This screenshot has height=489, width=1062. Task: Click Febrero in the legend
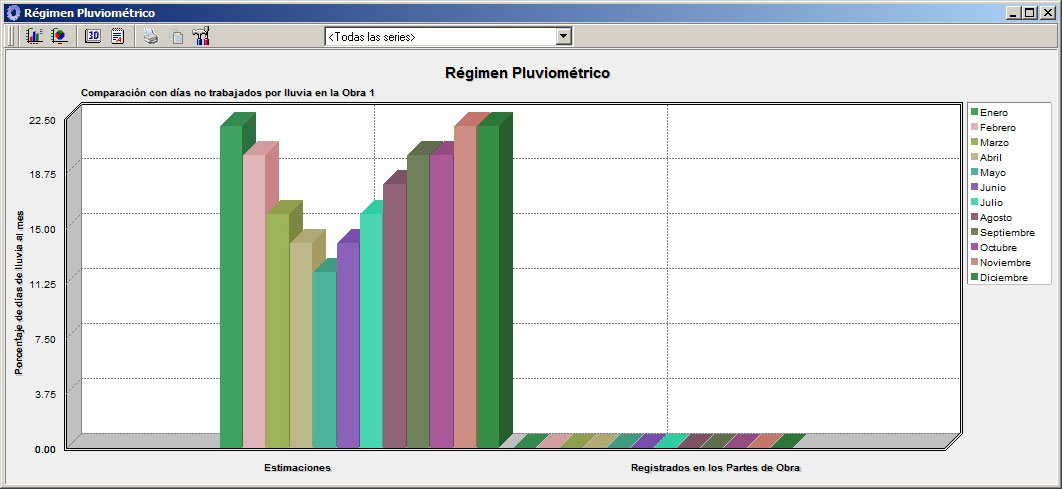[x=997, y=127]
